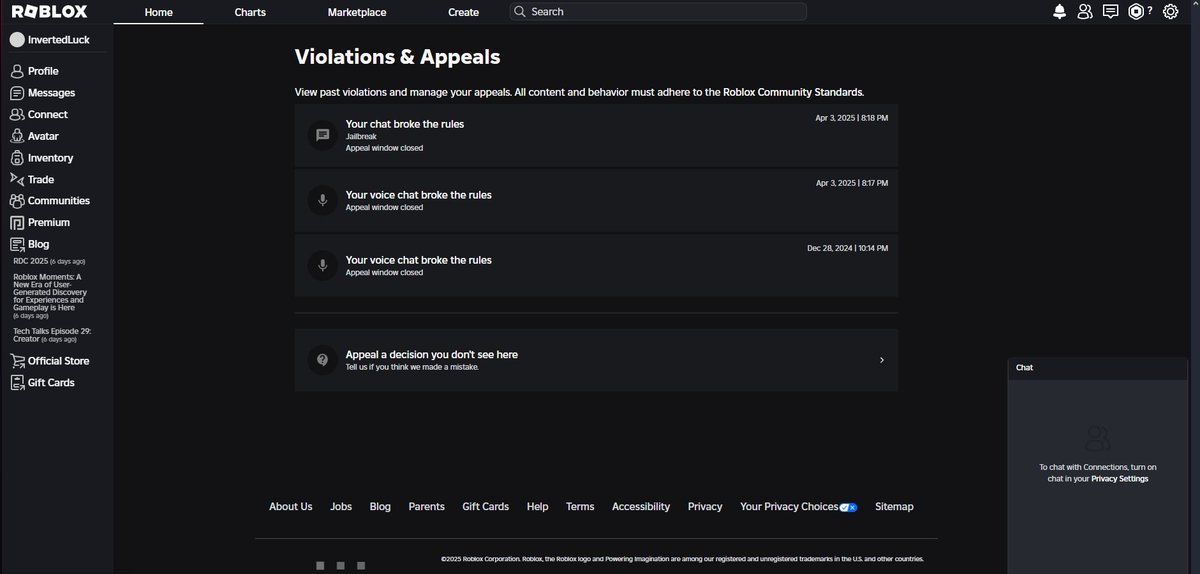Open the Messages sidebar link

coord(51,93)
